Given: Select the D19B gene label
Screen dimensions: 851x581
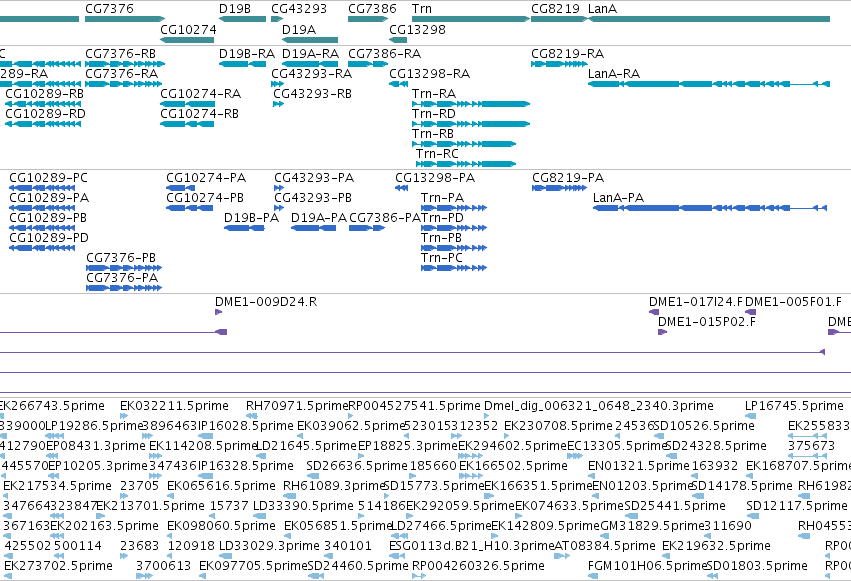Looking at the screenshot, I should coord(234,9).
